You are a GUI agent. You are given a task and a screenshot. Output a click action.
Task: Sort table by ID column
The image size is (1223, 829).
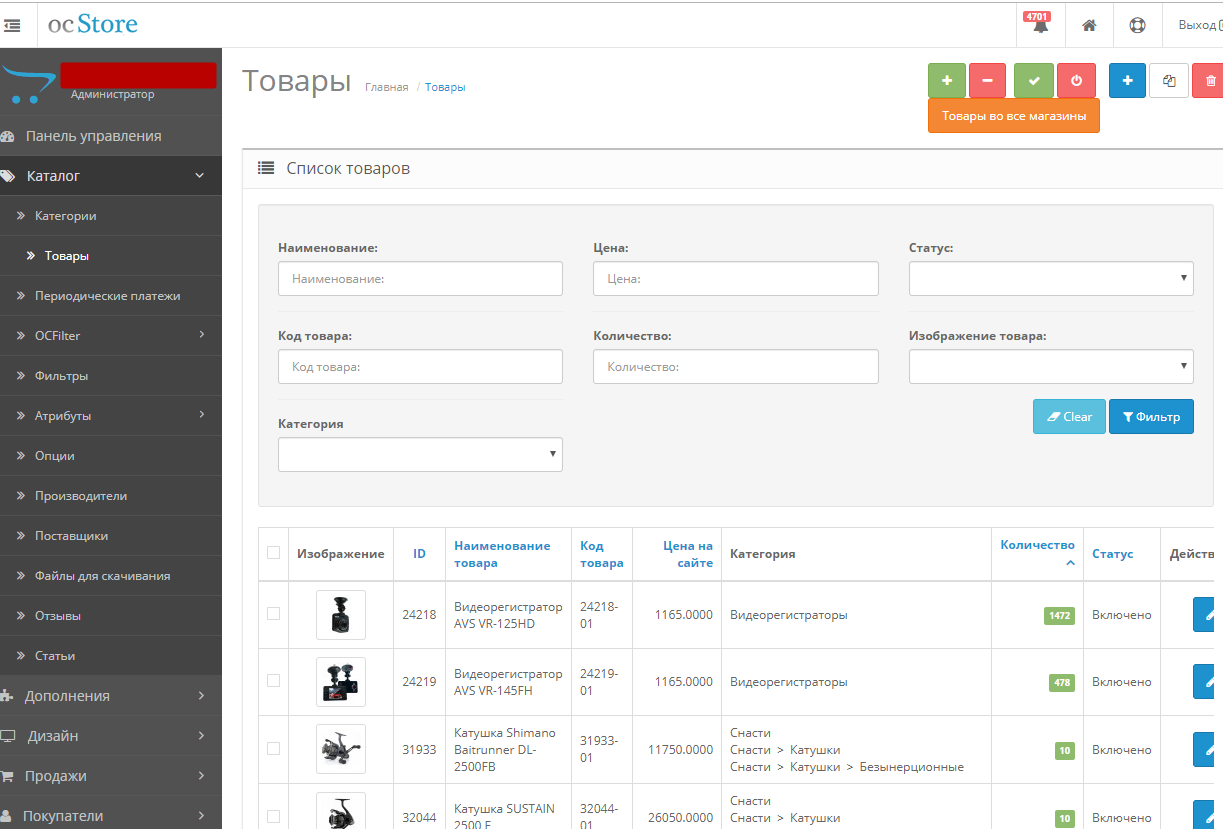[419, 554]
